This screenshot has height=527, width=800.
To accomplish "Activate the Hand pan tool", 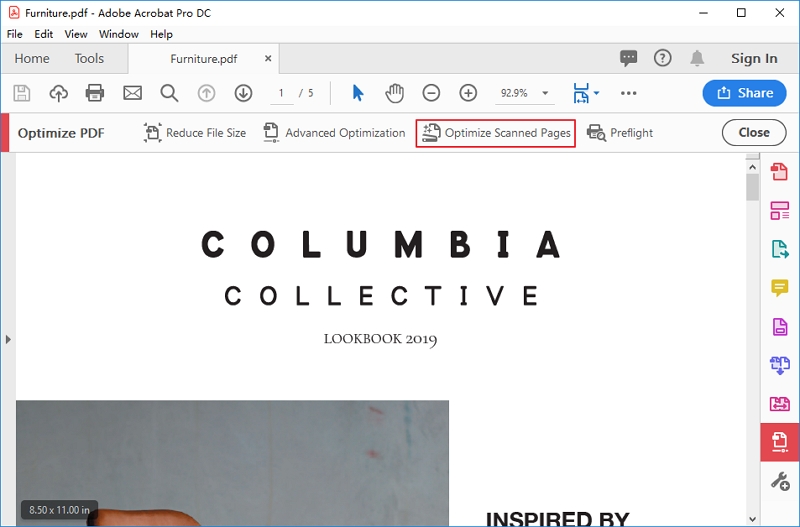I will pyautogui.click(x=394, y=93).
